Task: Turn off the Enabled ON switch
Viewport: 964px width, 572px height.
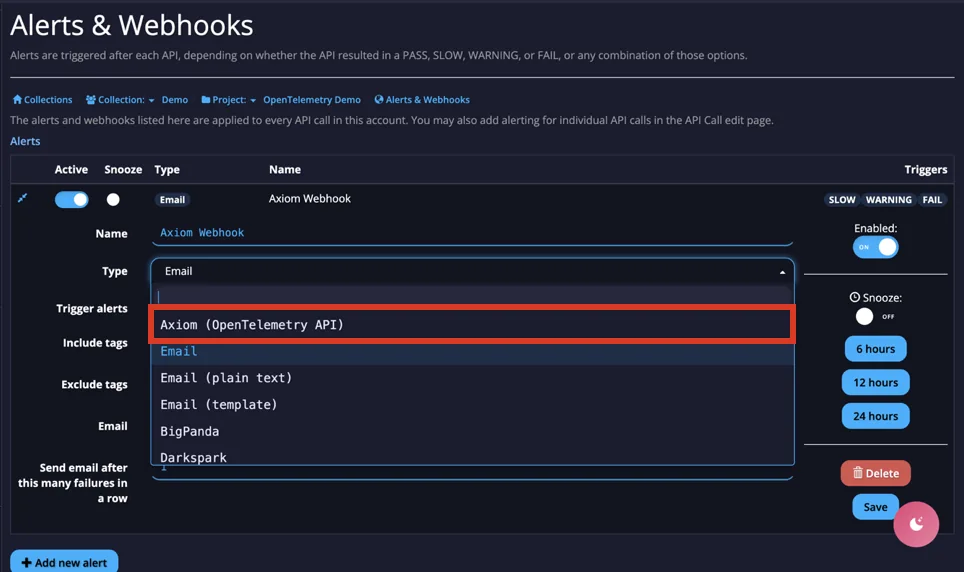Action: [875, 247]
